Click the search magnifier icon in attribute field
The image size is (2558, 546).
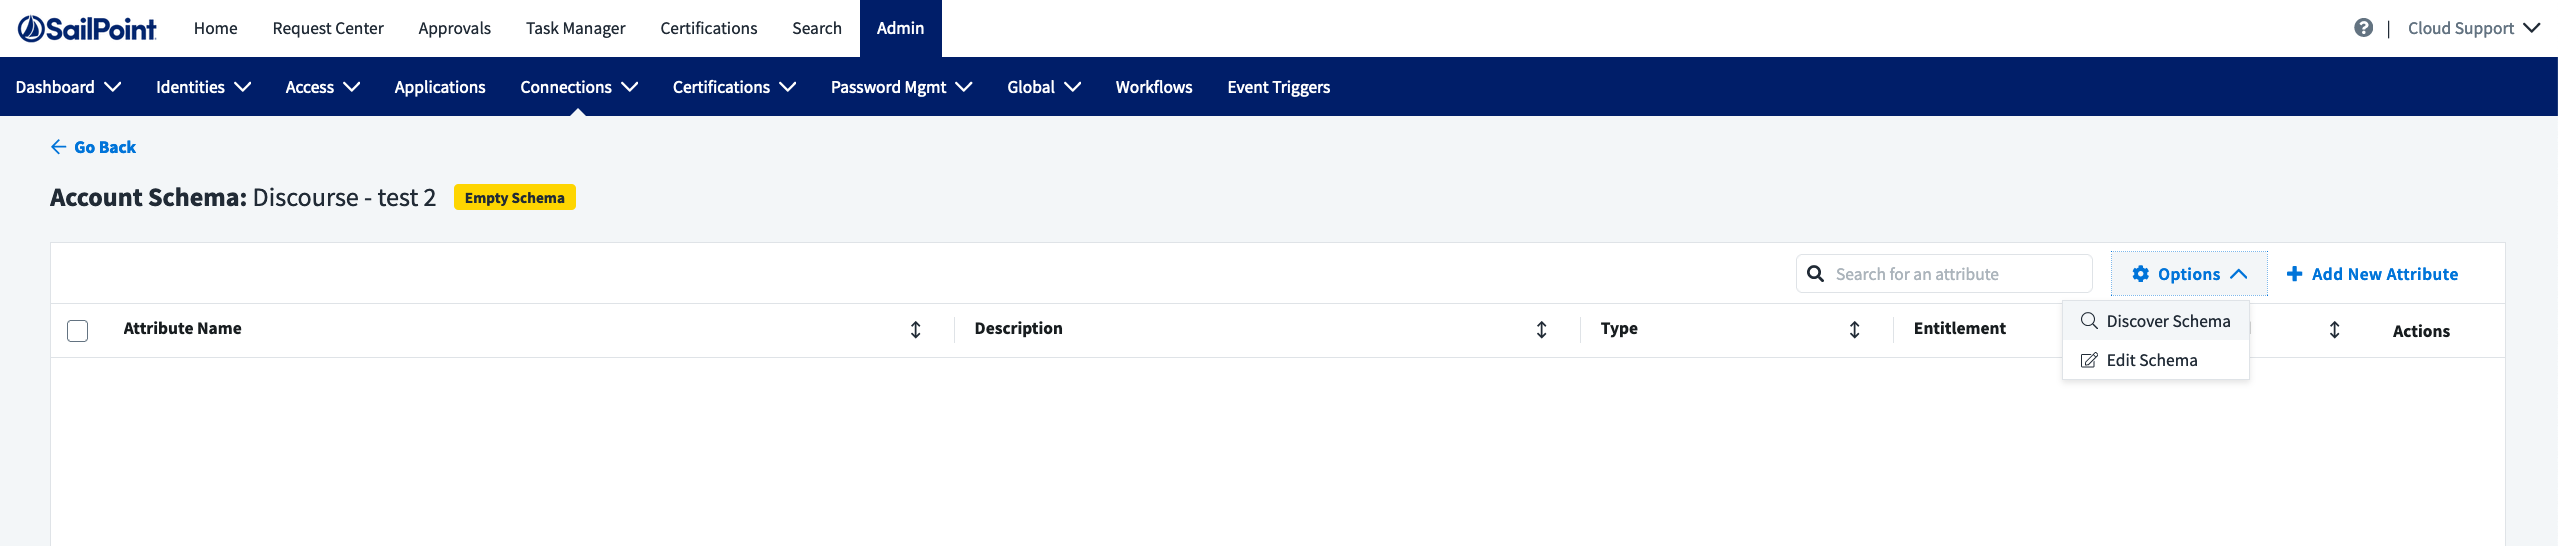click(x=1816, y=274)
